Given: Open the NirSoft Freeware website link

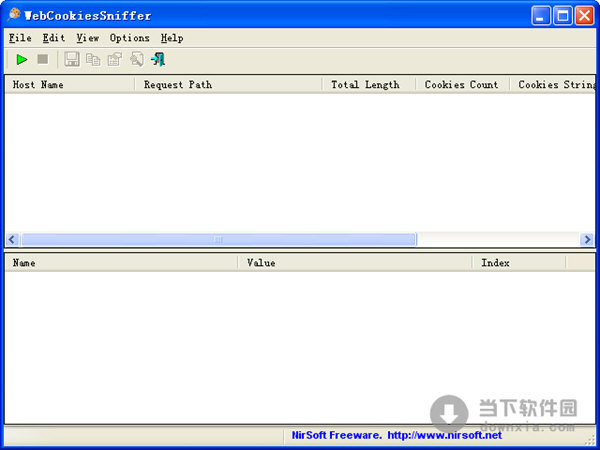Looking at the screenshot, I should 396,435.
